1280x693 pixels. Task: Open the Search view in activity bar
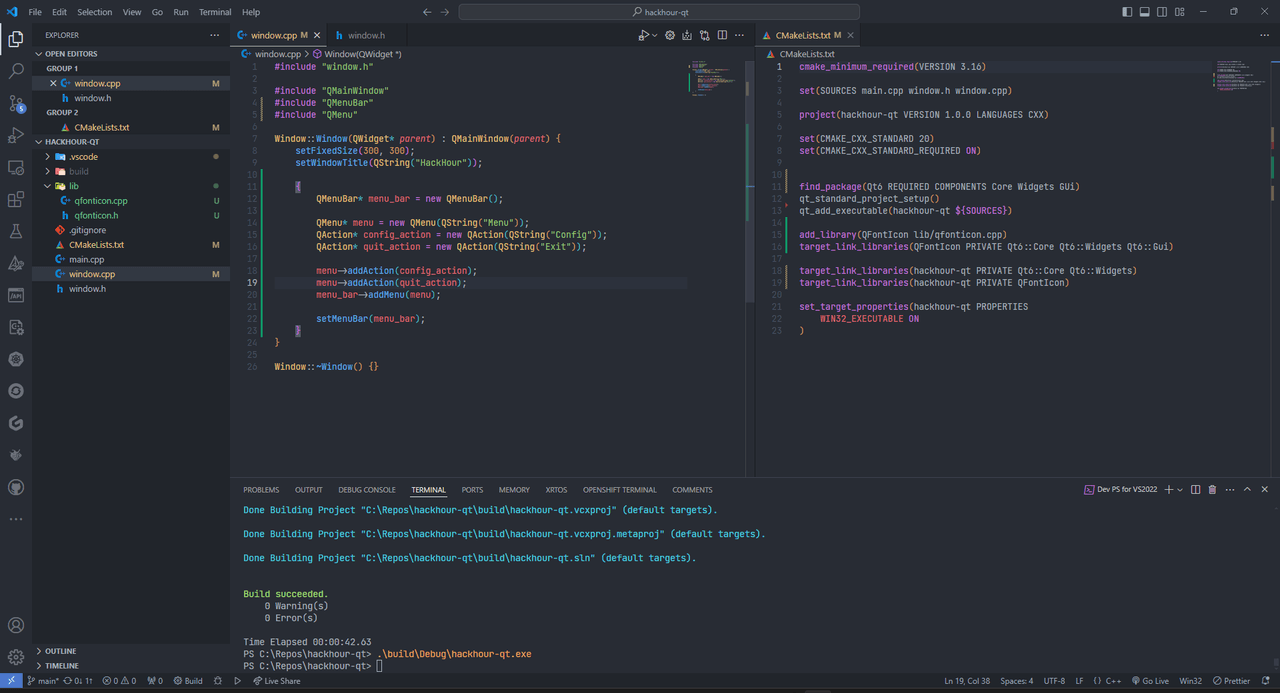(16, 71)
